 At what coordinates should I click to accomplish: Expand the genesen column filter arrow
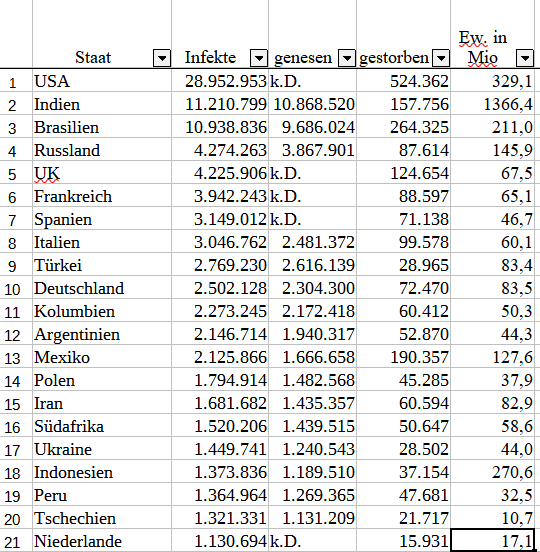pyautogui.click(x=347, y=58)
